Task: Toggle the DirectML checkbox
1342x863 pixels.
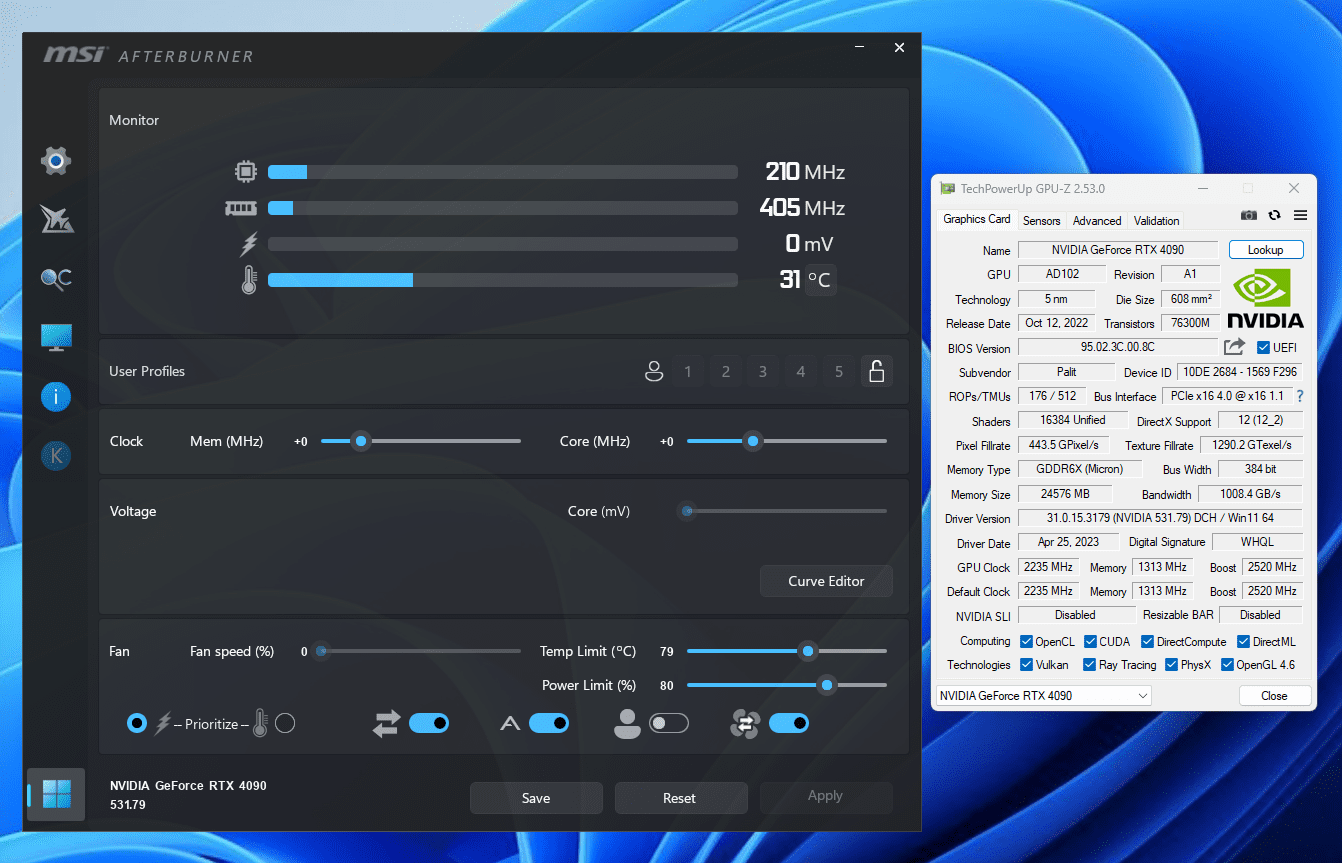Action: [x=1244, y=642]
